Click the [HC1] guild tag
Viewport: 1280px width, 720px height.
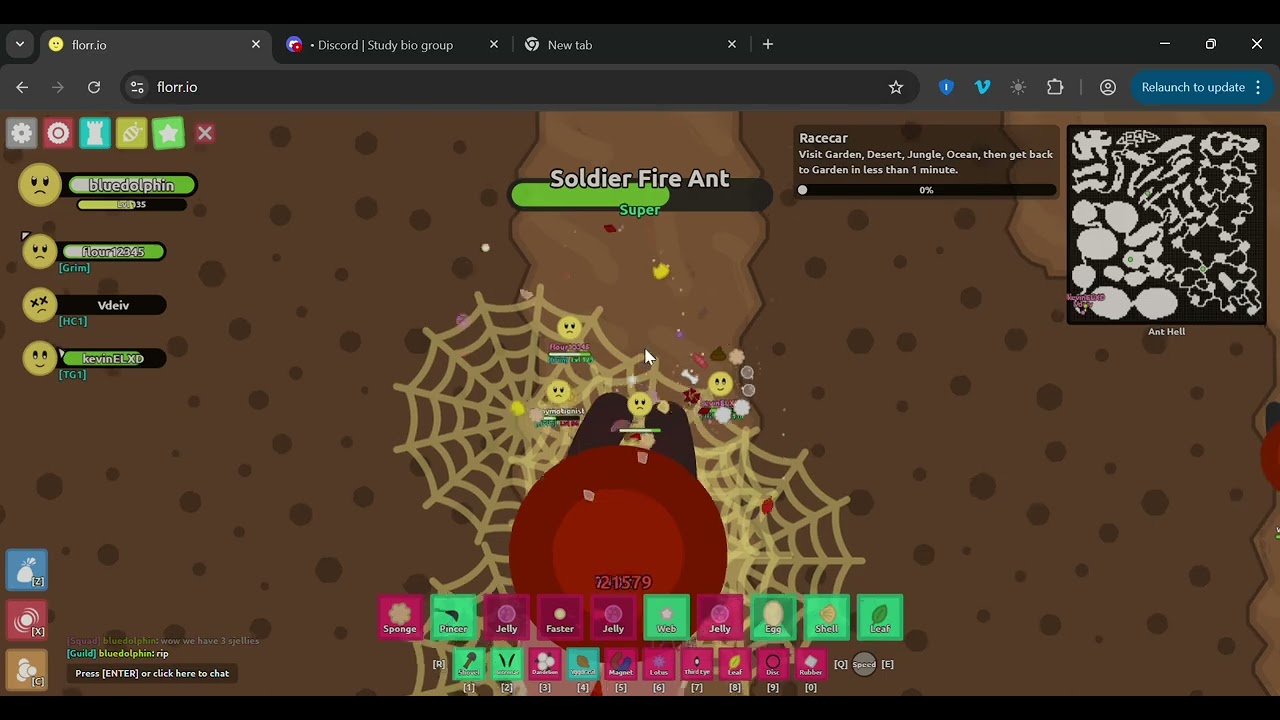73,321
